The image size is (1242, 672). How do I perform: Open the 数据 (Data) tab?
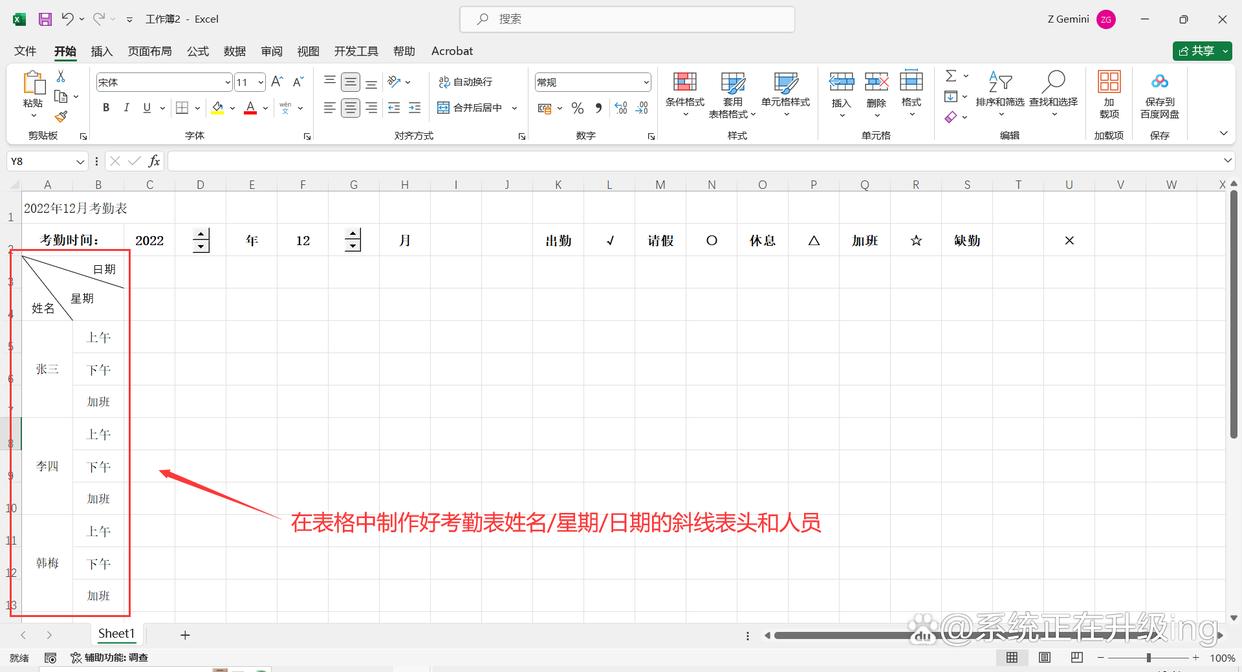[235, 51]
